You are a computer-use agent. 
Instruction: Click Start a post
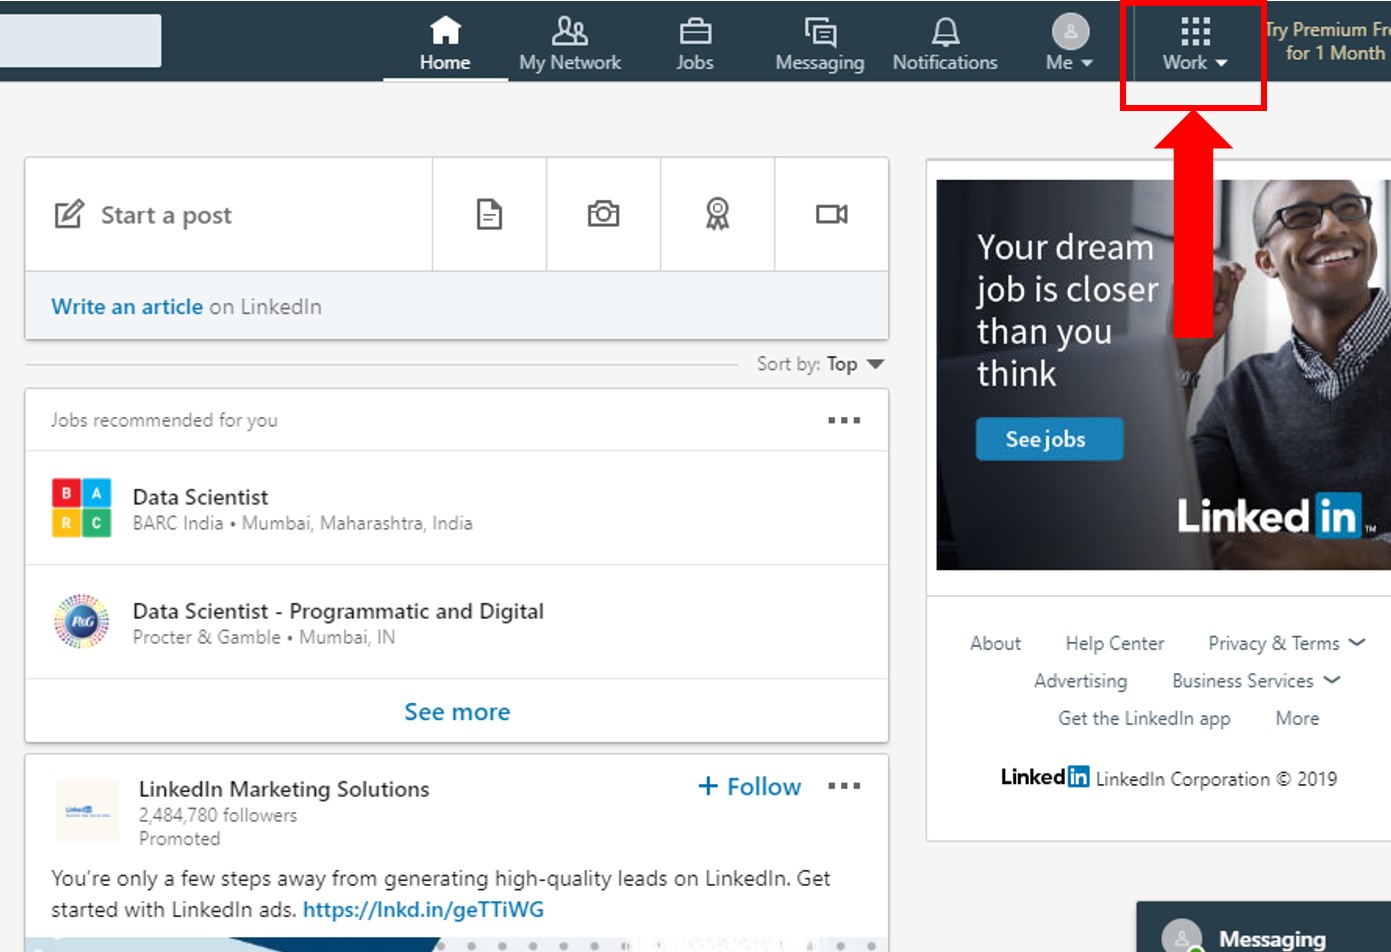click(229, 214)
